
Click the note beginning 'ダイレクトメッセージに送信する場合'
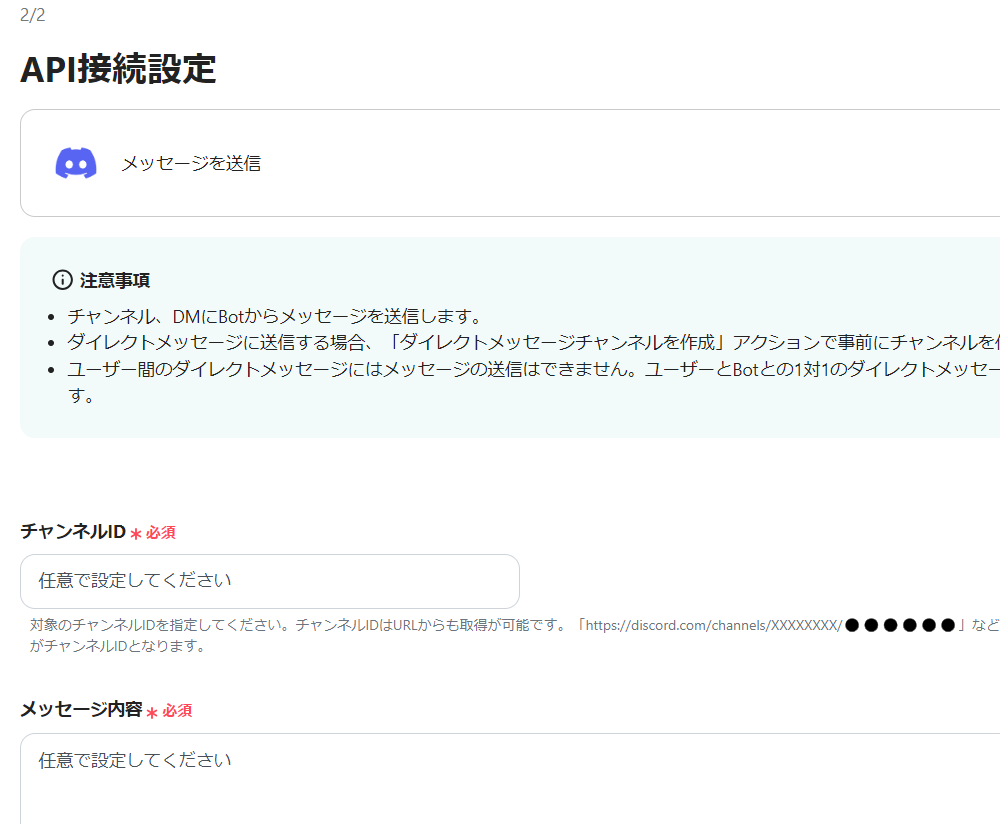tap(534, 342)
